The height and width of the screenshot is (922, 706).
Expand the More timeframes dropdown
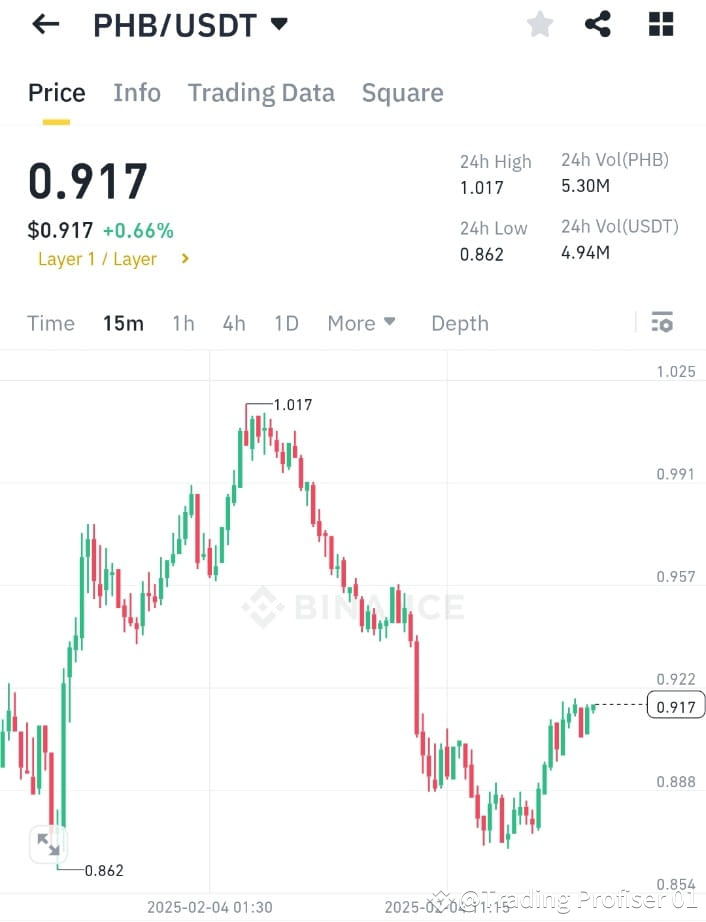tap(361, 323)
